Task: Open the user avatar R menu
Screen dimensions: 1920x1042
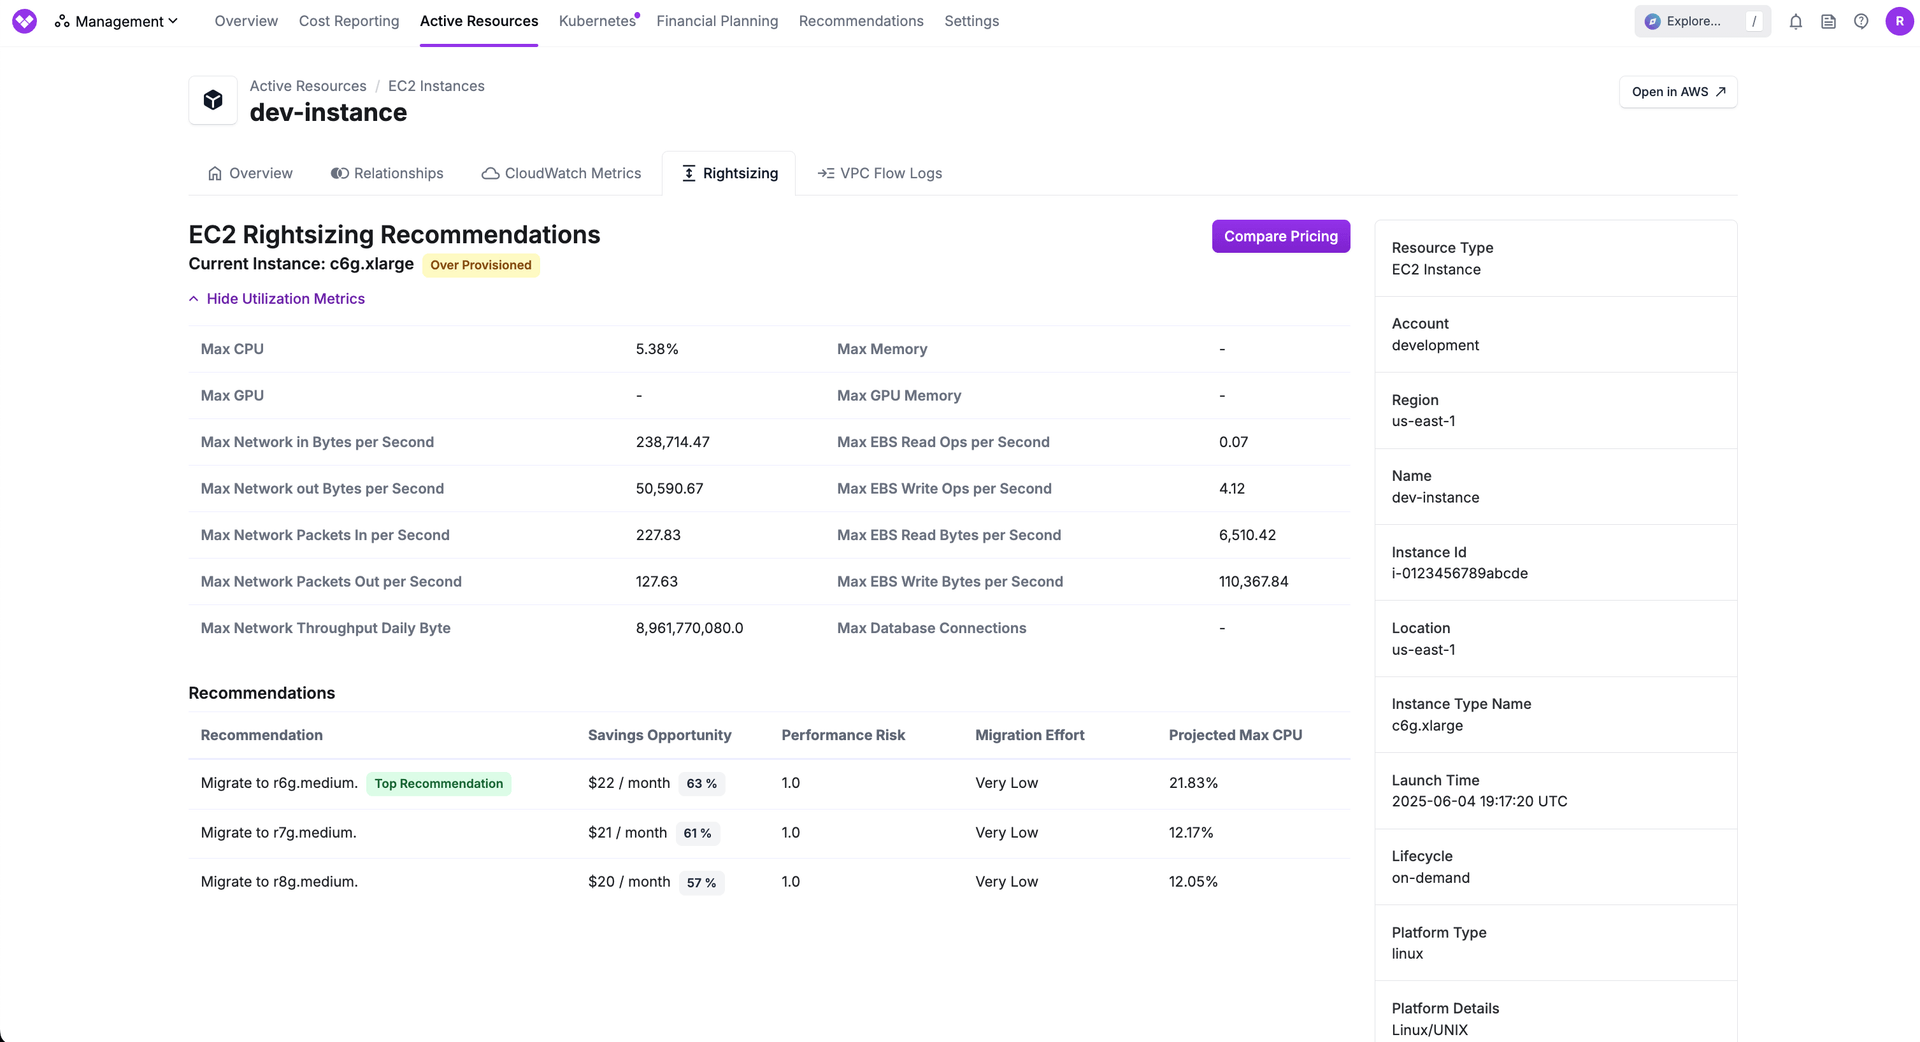Action: pyautogui.click(x=1898, y=21)
